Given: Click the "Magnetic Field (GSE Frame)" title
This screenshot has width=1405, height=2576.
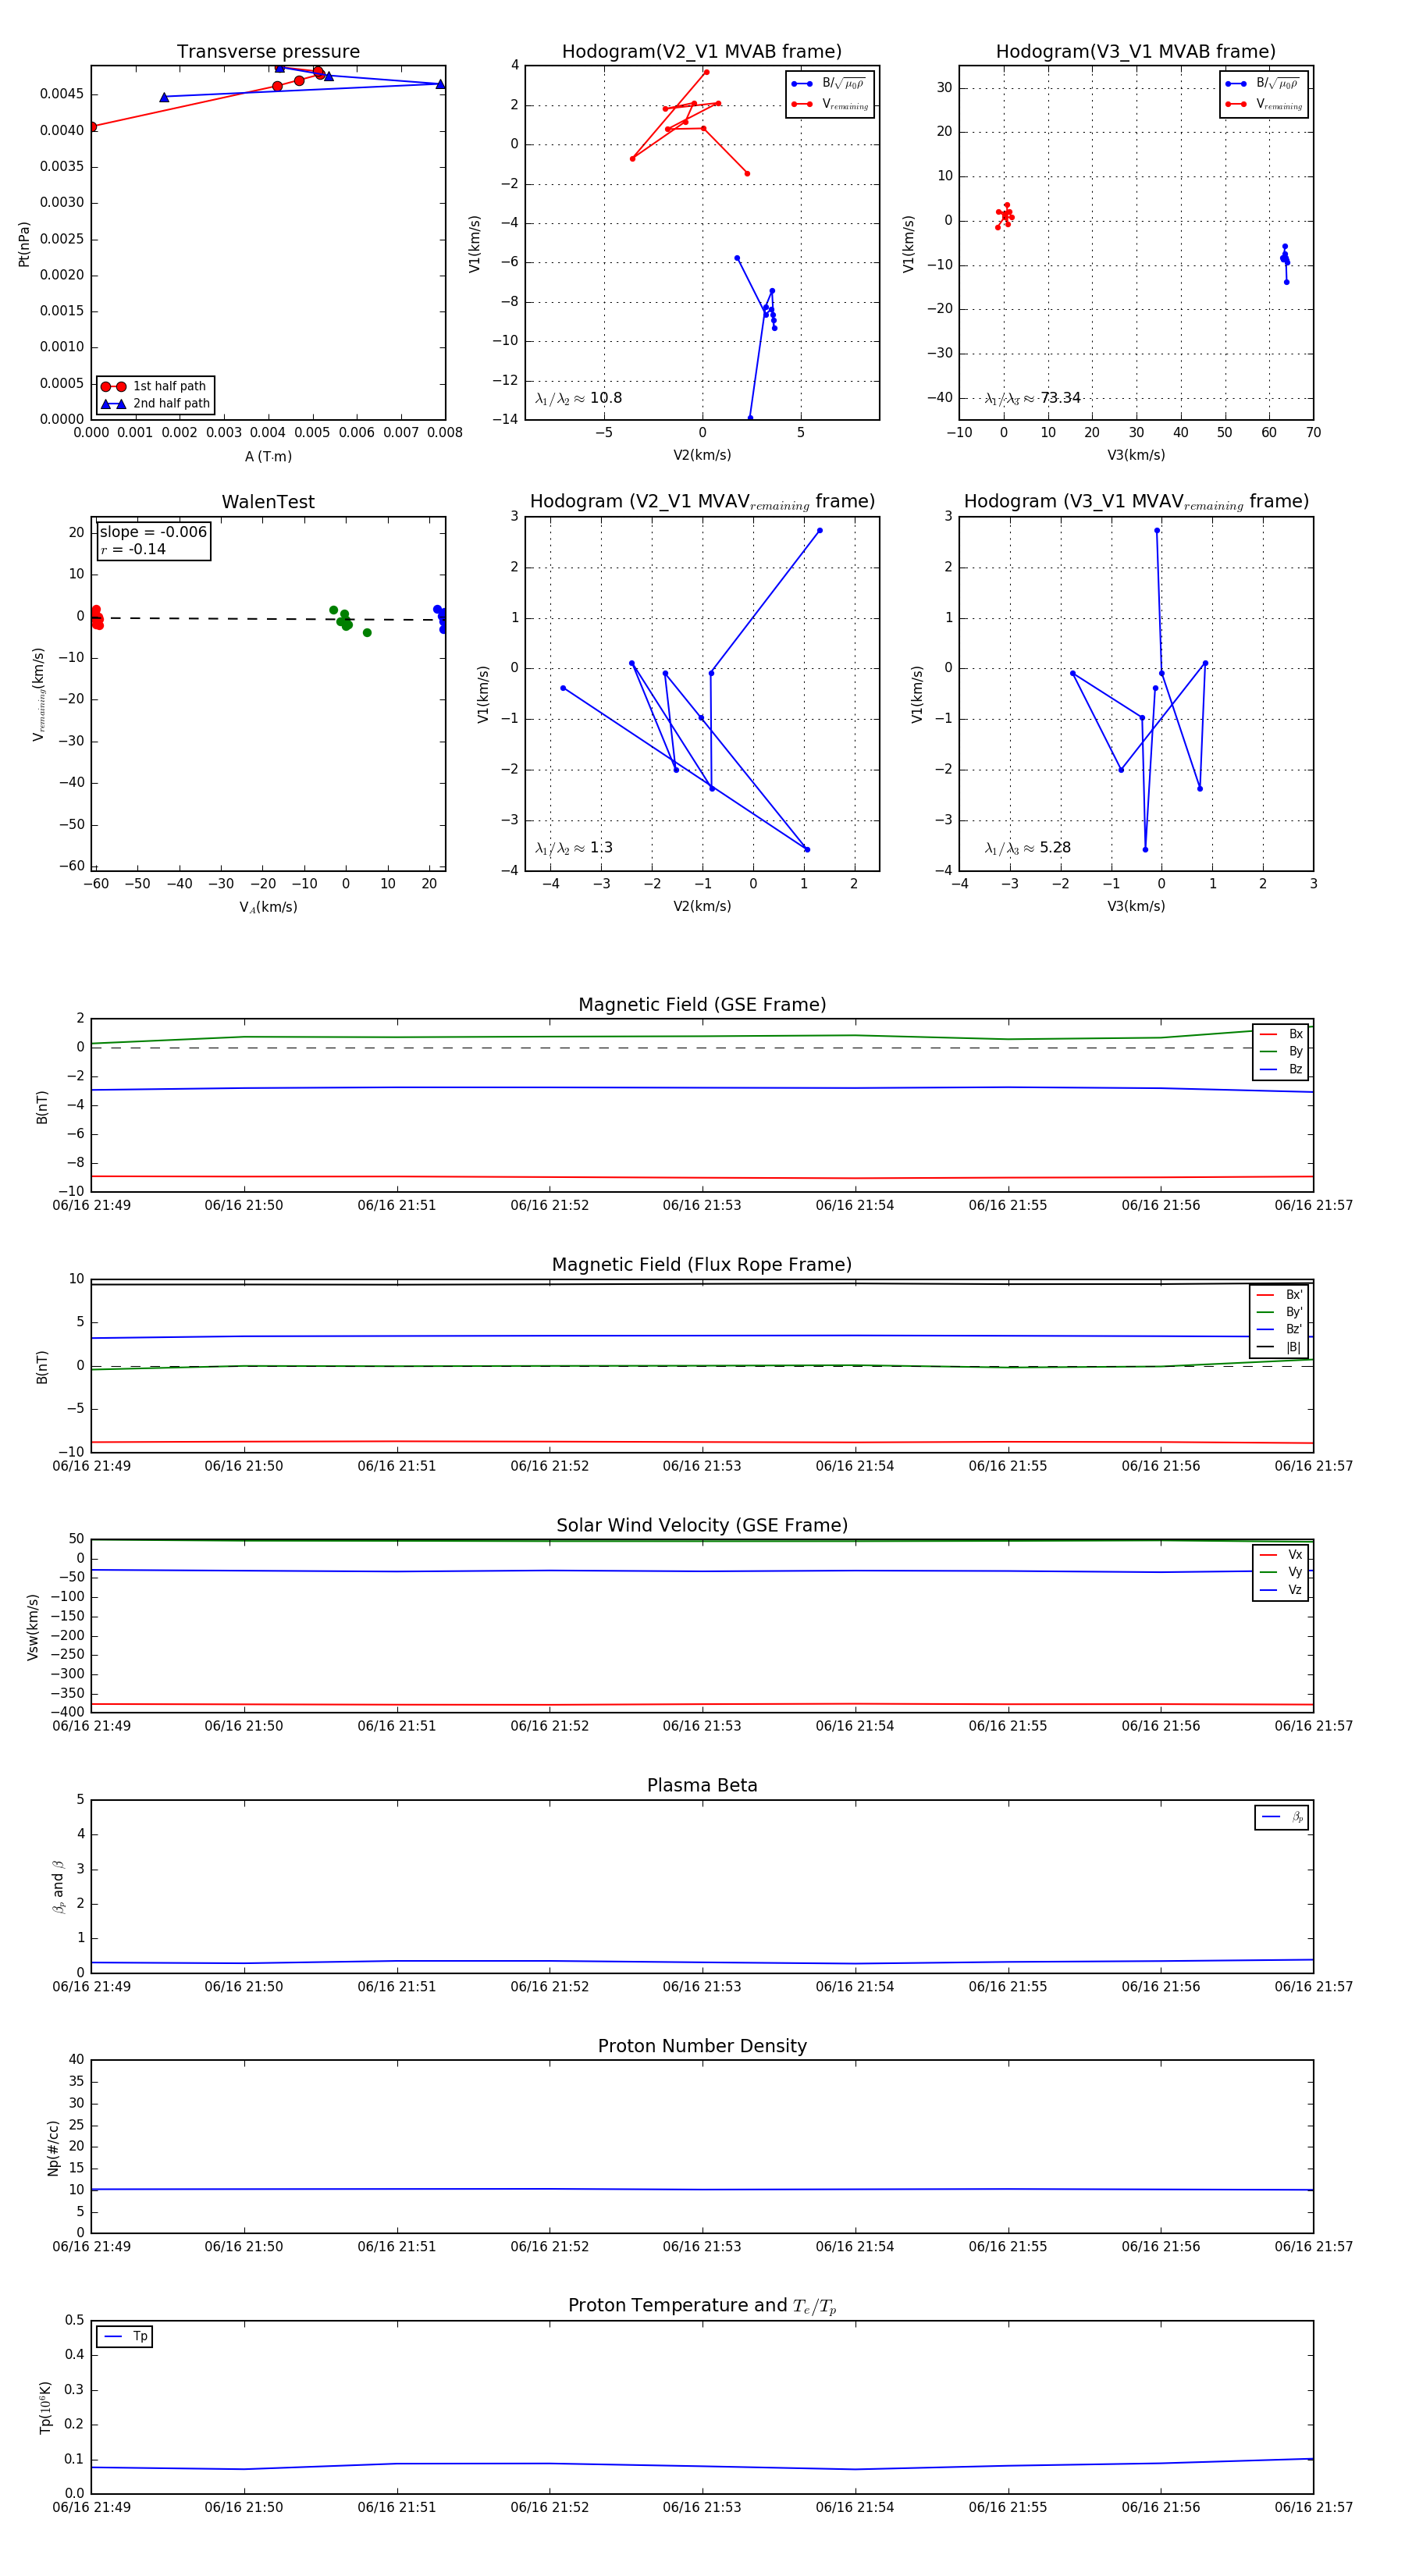Looking at the screenshot, I should (702, 1004).
